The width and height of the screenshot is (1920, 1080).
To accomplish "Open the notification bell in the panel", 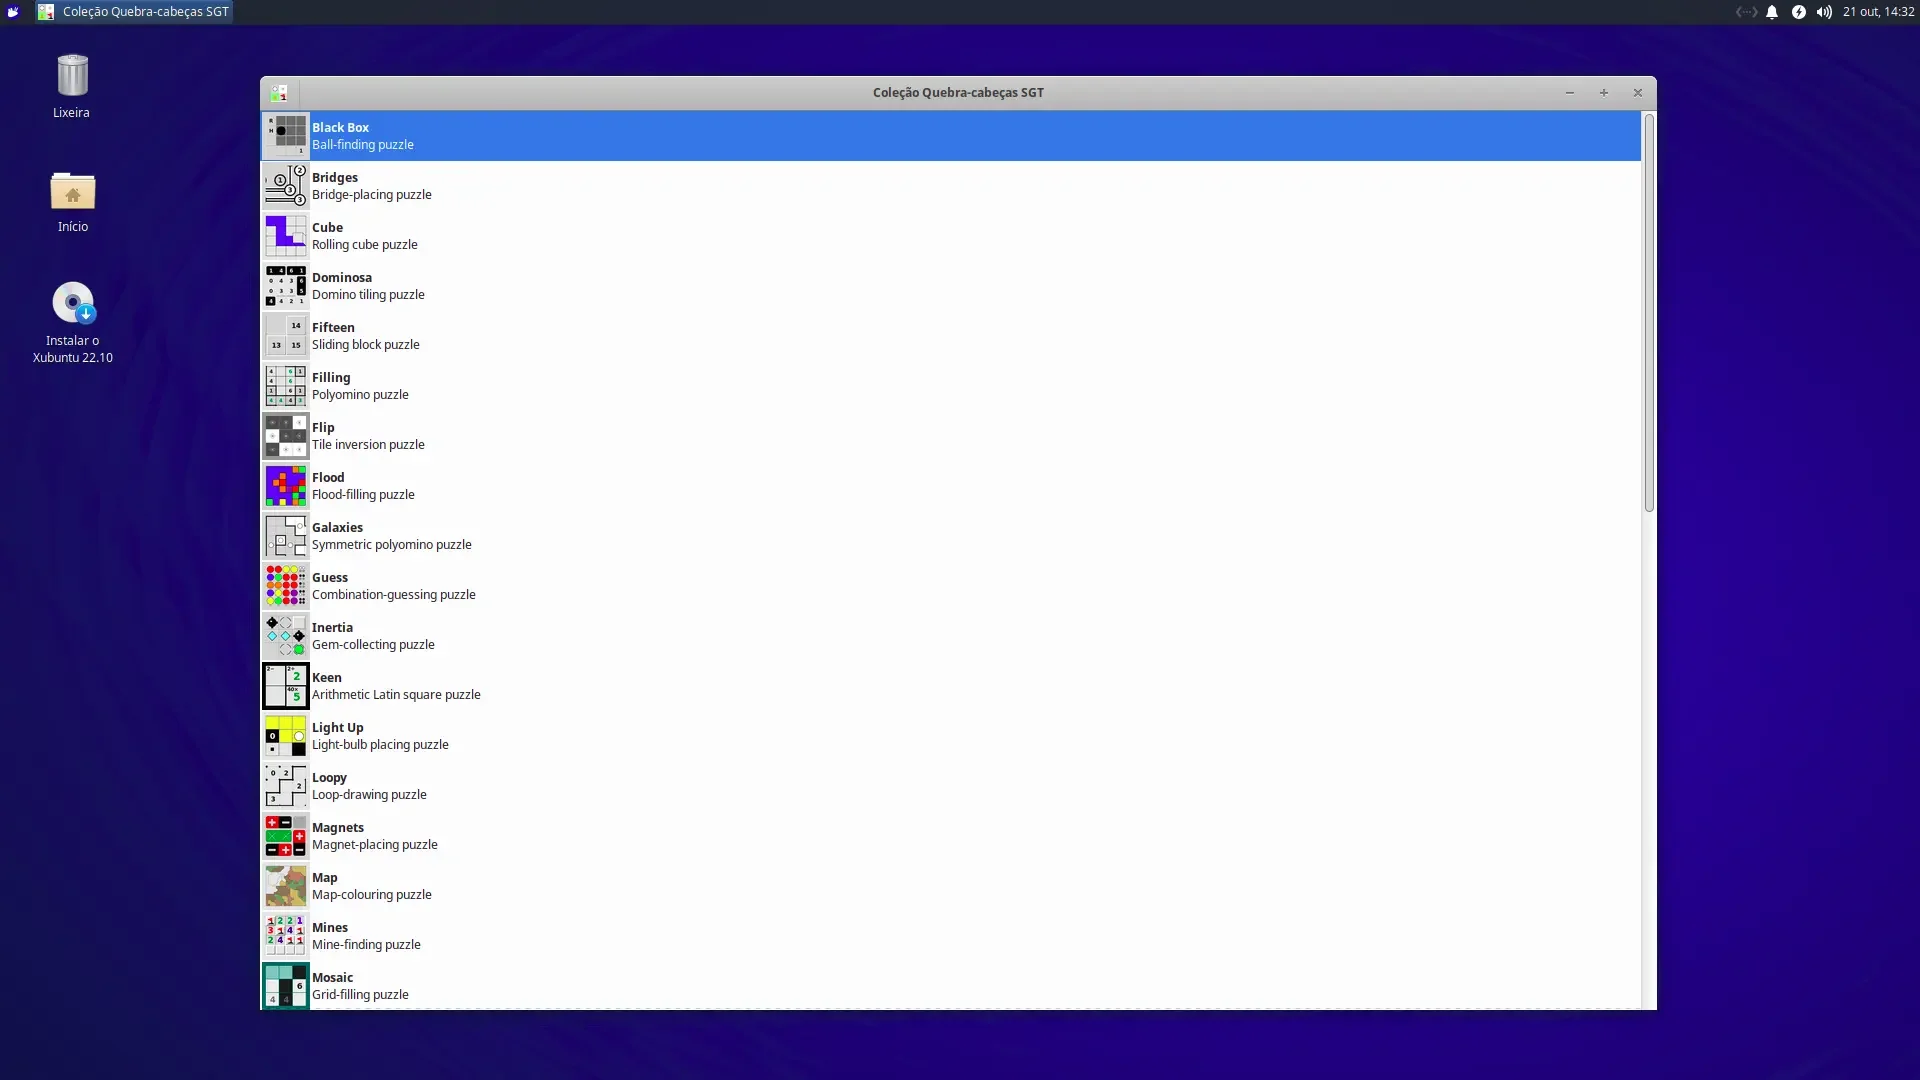I will 1772,12.
